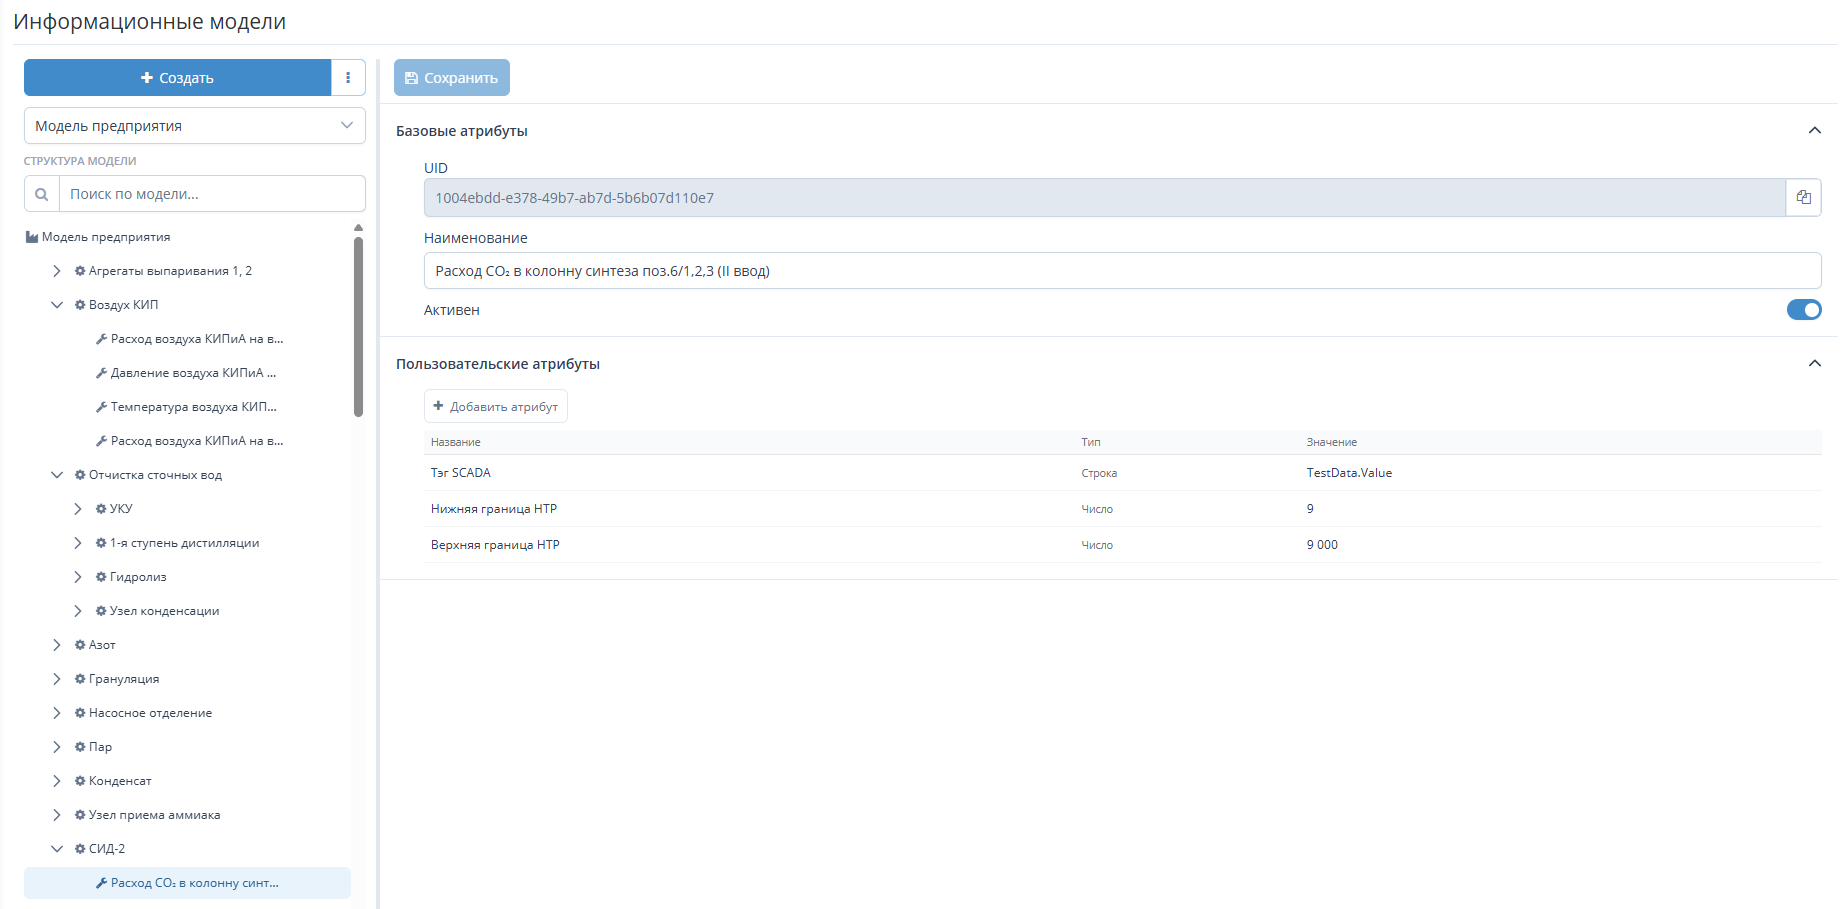The width and height of the screenshot is (1845, 909).
Task: Collapse the СИД-2 node
Action: [x=57, y=849]
